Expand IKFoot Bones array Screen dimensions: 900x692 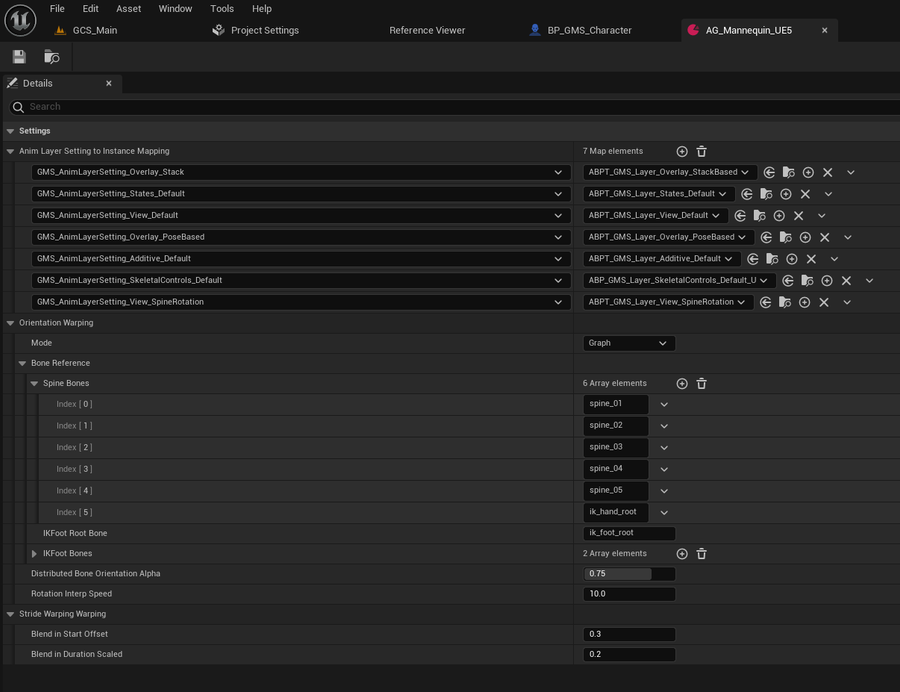pyautogui.click(x=34, y=554)
